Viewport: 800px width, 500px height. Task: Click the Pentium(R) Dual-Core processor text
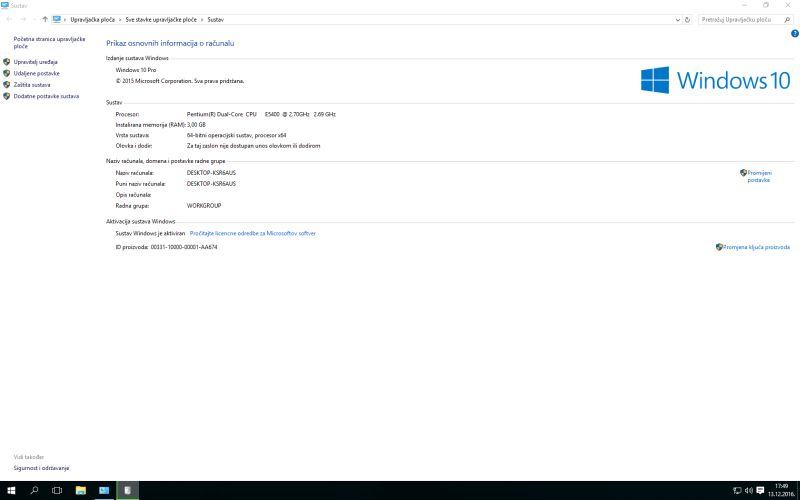click(x=261, y=114)
